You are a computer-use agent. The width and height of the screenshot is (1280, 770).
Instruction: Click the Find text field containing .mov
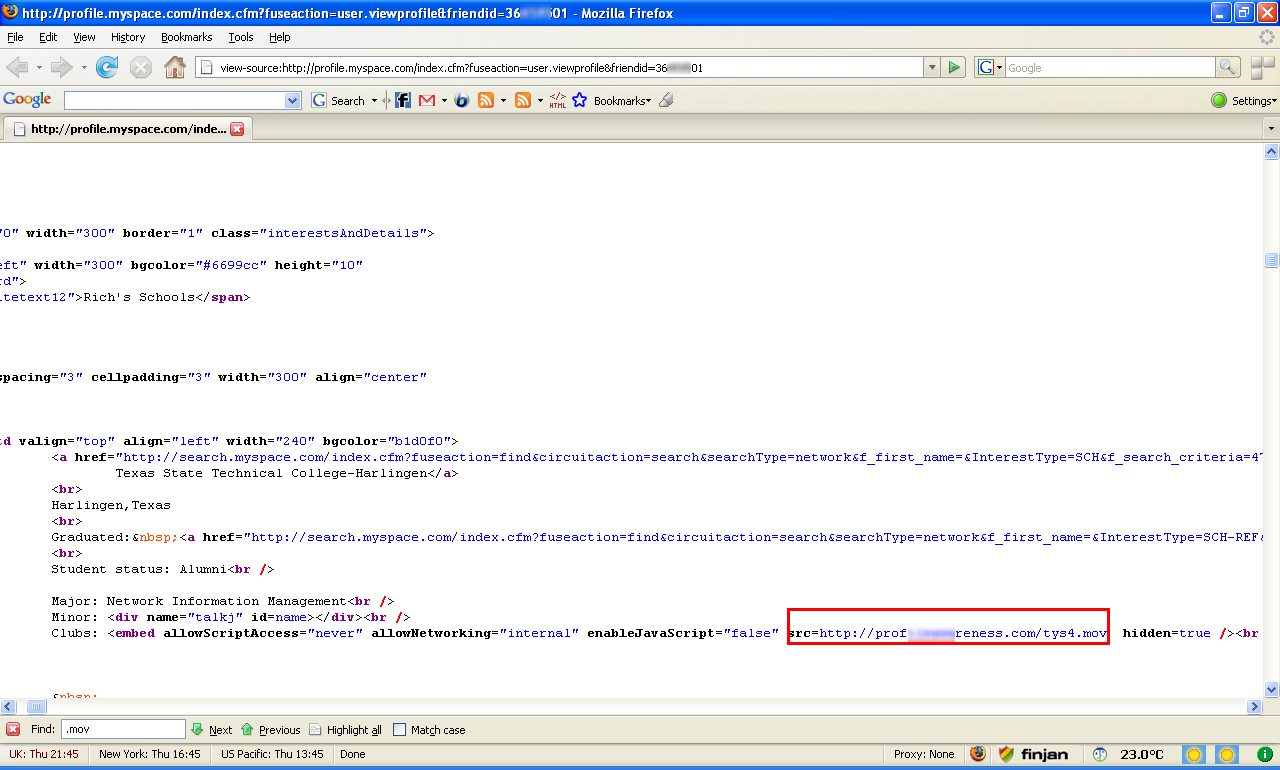click(124, 729)
